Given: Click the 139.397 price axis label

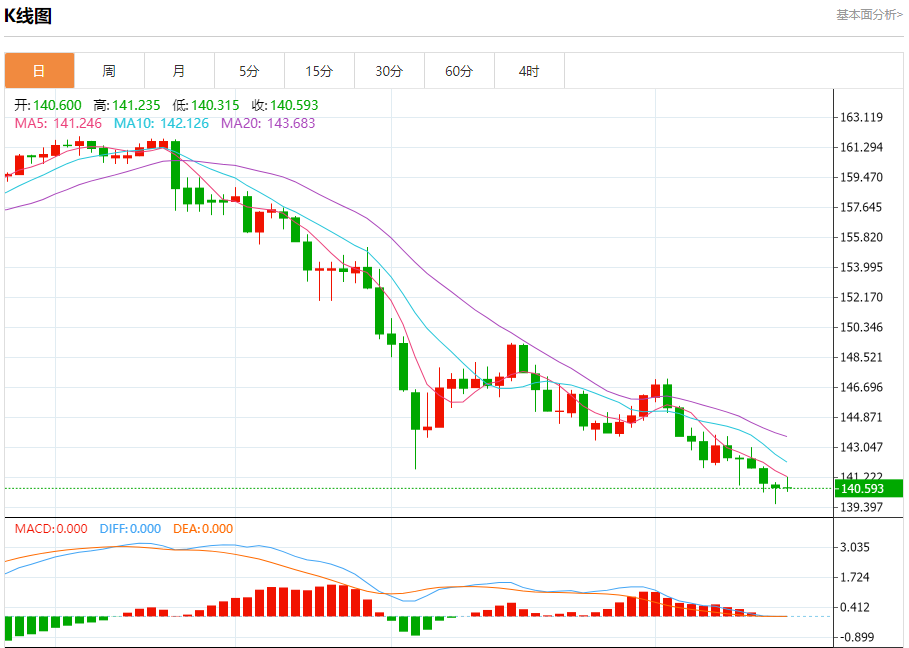Looking at the screenshot, I should tap(861, 507).
